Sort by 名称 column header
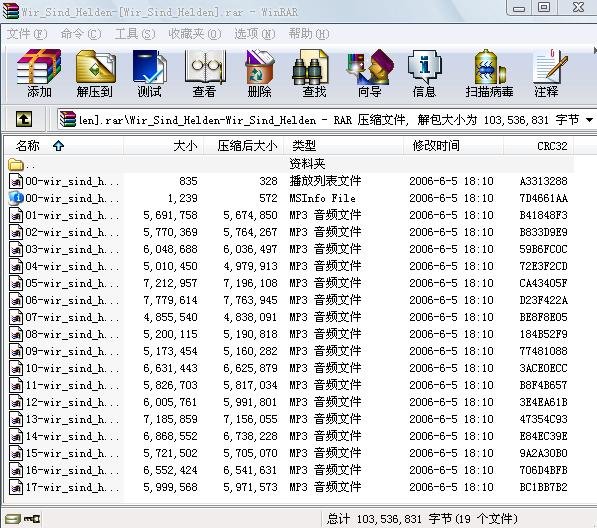The image size is (597, 528). point(64,145)
